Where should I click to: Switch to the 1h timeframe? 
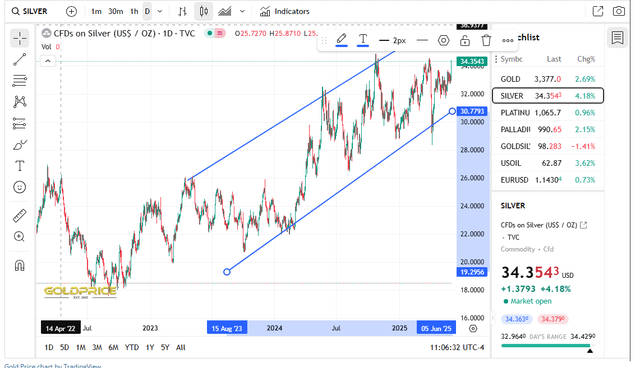(x=134, y=11)
